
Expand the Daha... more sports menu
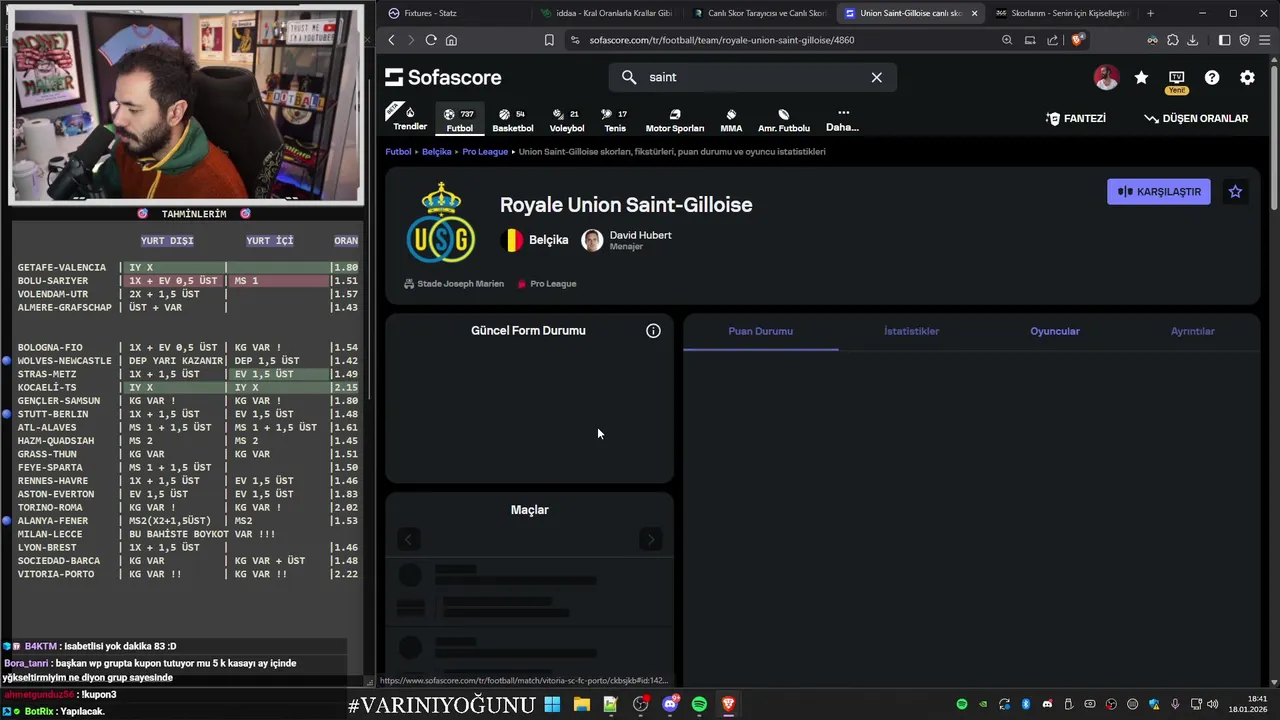[x=842, y=120]
